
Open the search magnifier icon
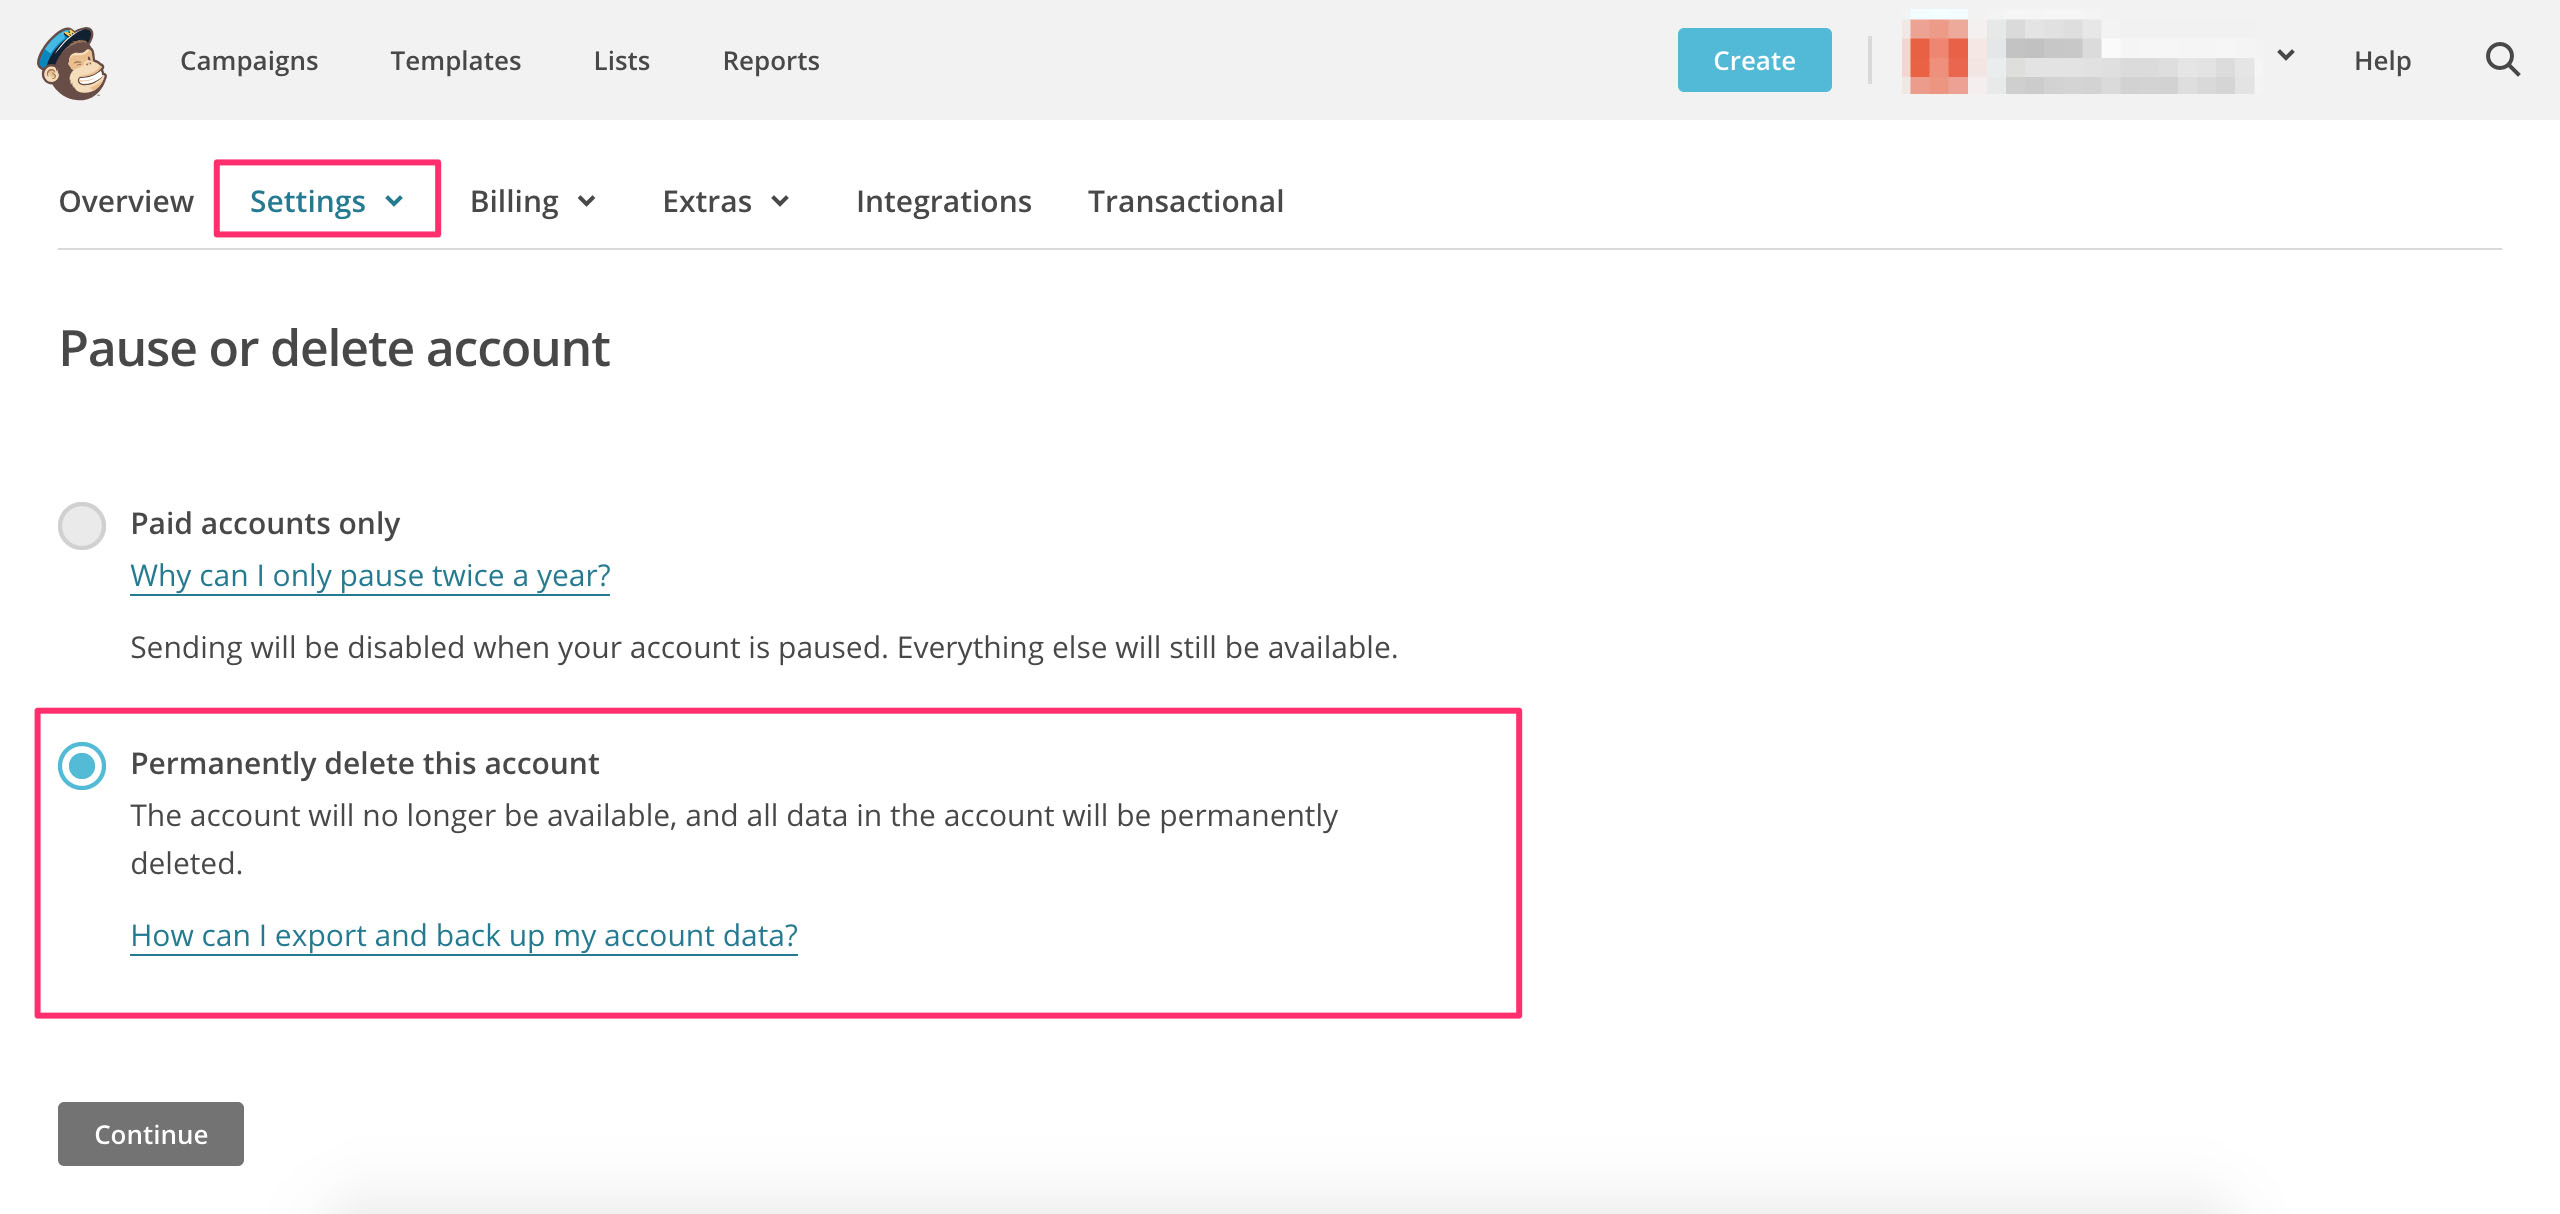pos(2502,60)
